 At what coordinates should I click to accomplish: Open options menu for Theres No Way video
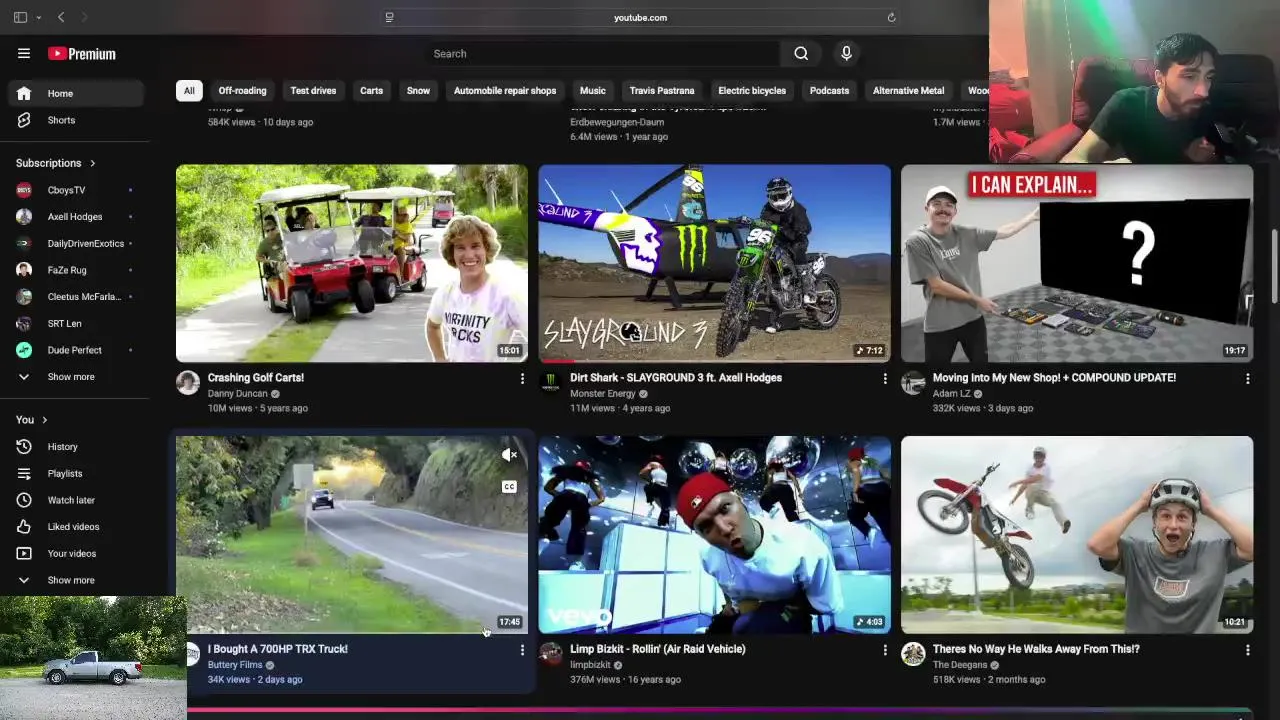coord(1247,650)
